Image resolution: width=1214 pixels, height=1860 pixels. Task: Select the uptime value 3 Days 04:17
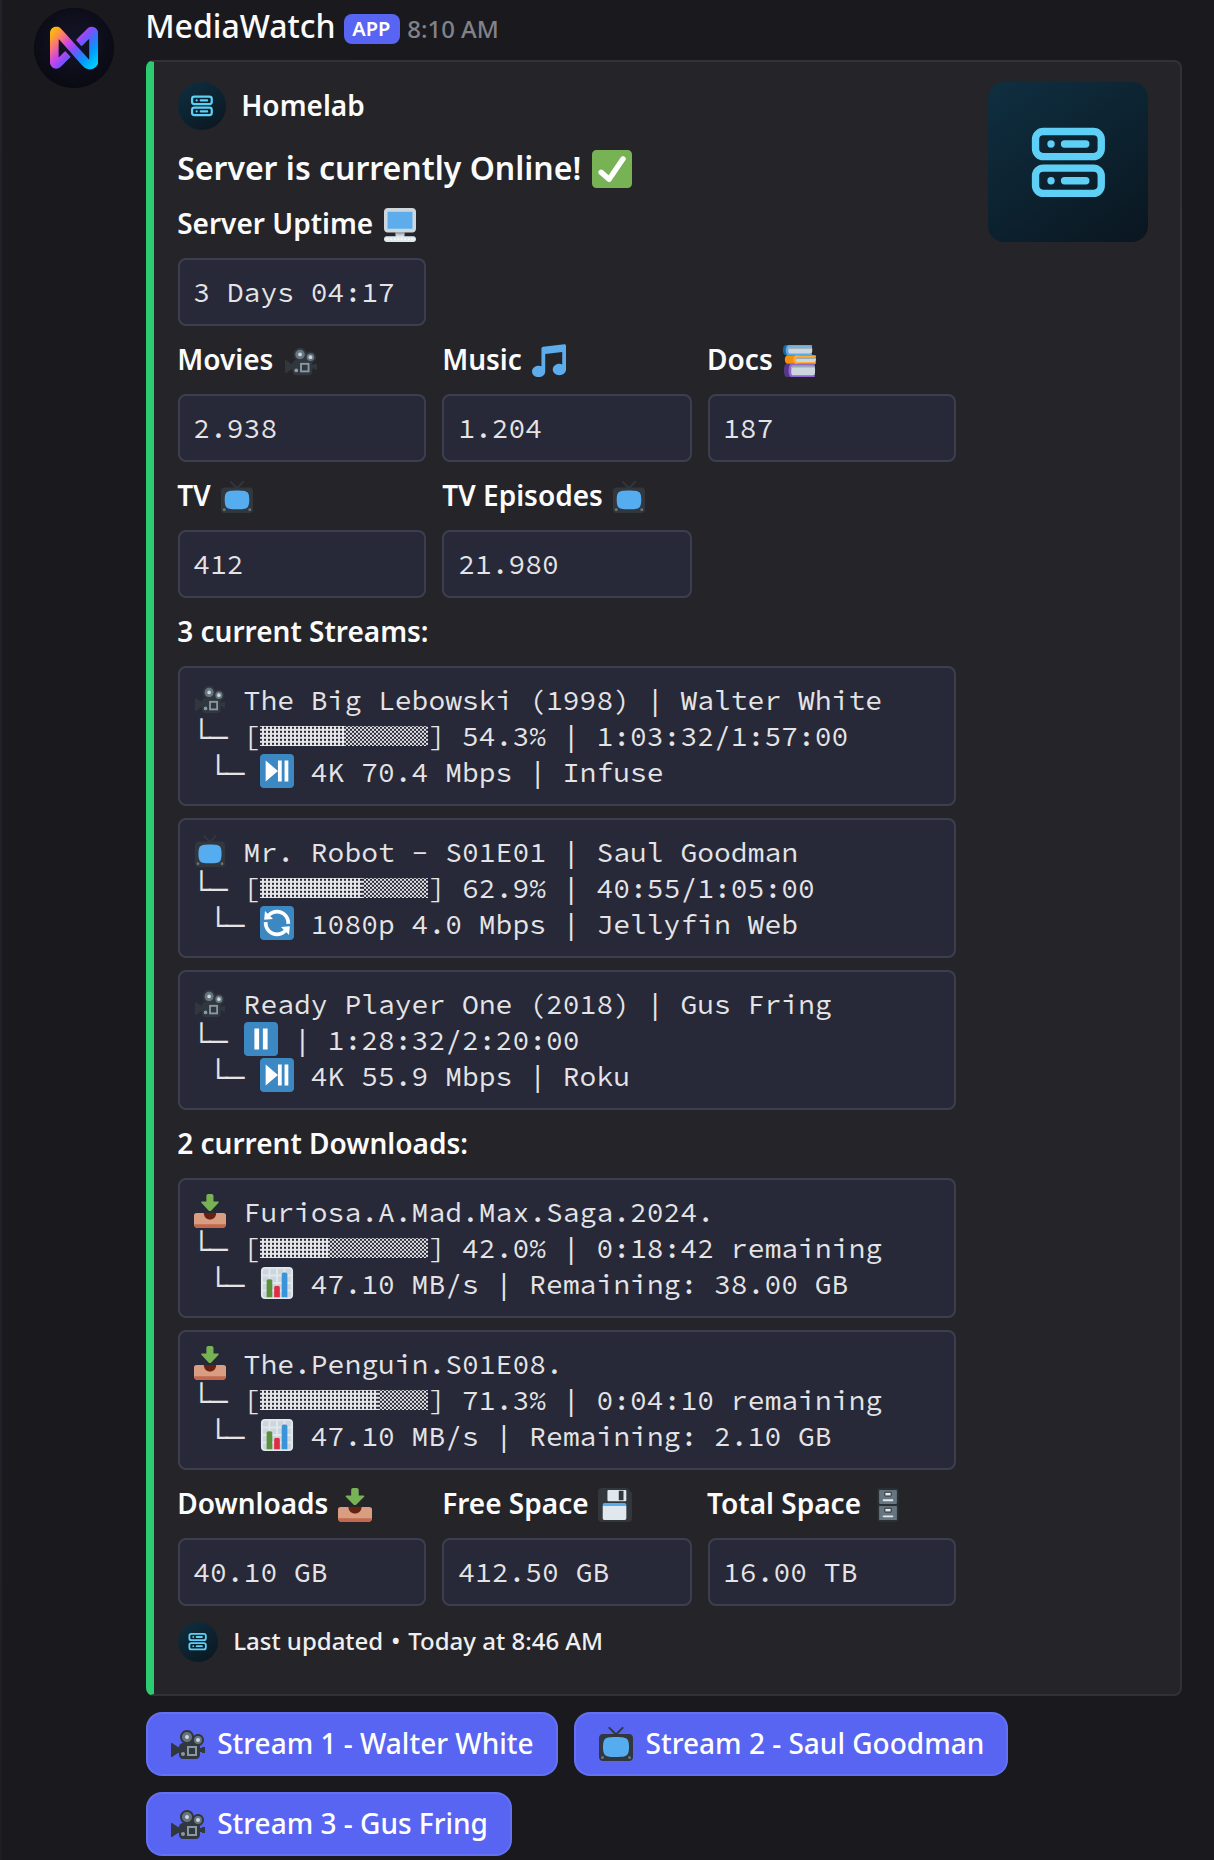tap(294, 293)
